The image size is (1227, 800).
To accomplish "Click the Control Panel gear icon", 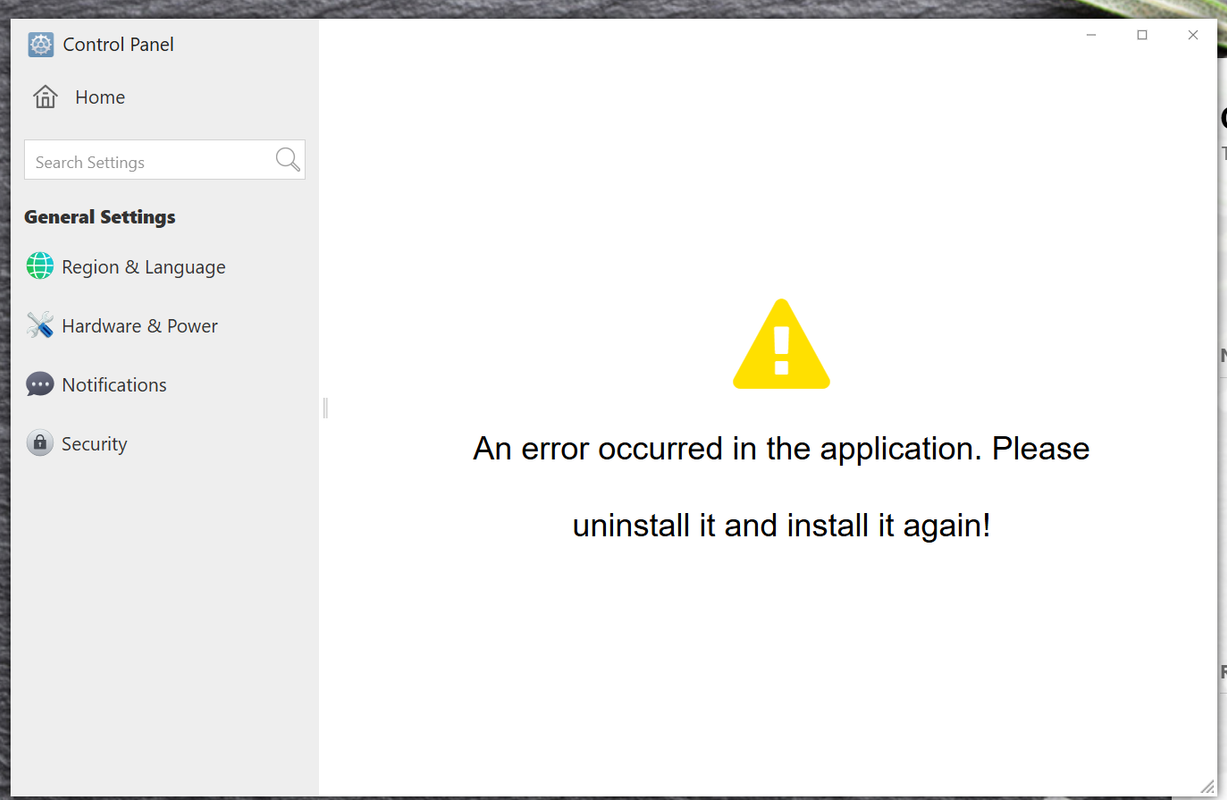I will click(x=41, y=44).
